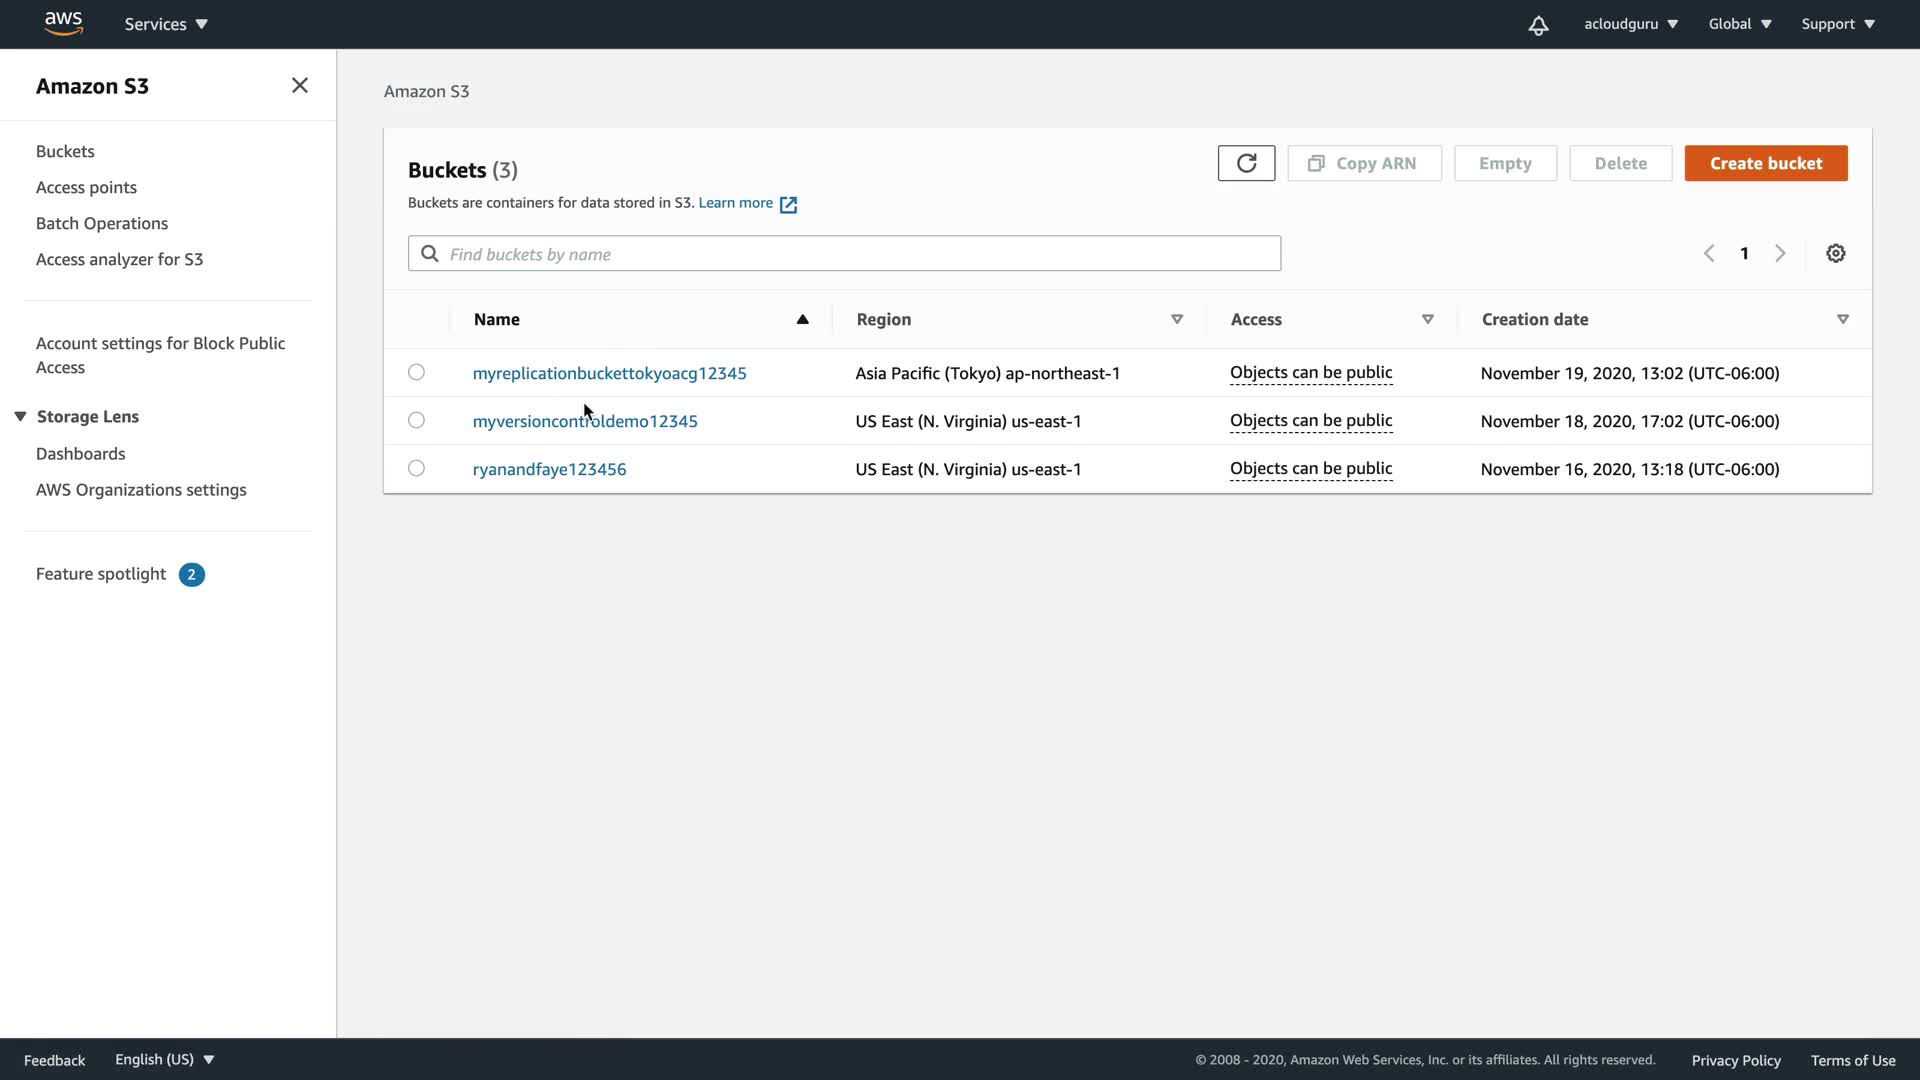Close the Amazon S3 side panel
This screenshot has height=1080, width=1920.
(299, 86)
